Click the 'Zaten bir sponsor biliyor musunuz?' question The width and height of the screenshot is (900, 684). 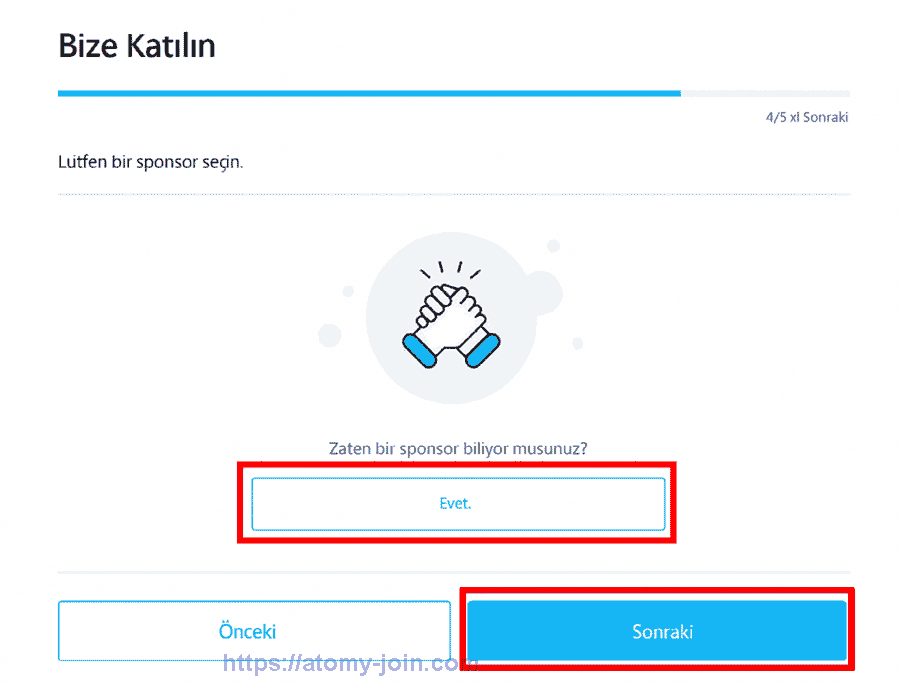click(x=458, y=448)
